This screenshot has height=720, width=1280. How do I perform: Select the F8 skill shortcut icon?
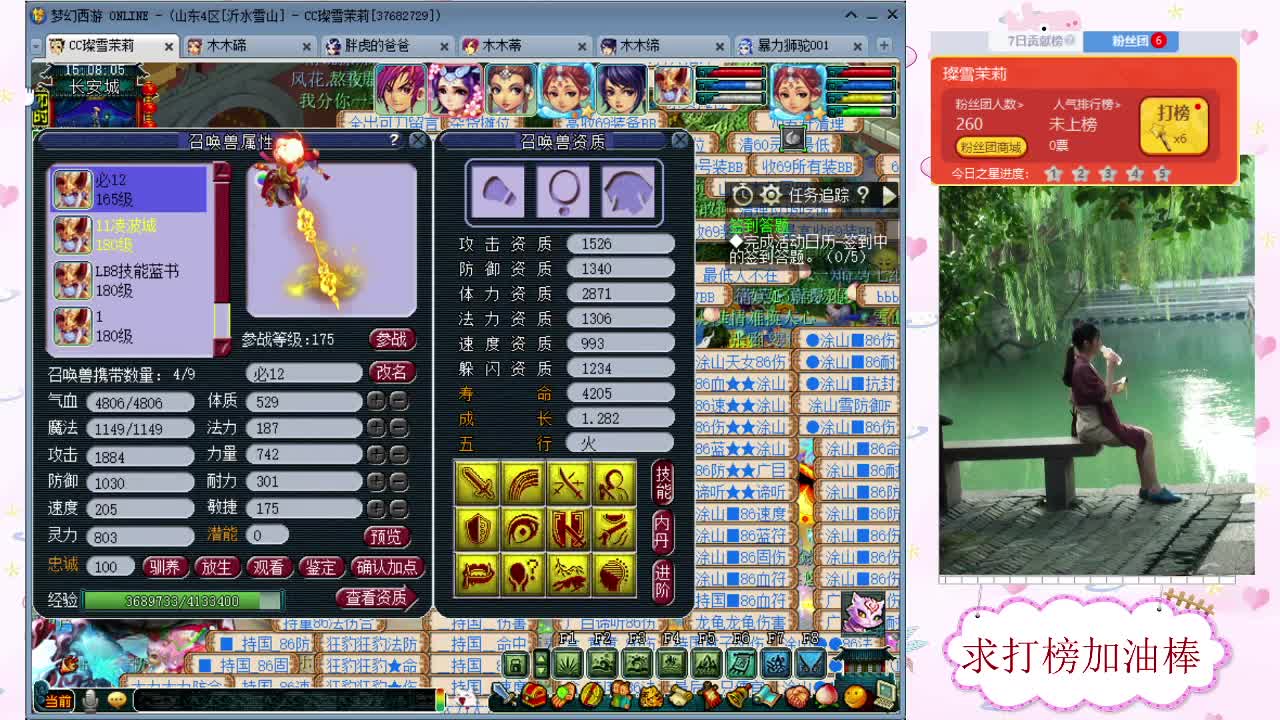tap(810, 663)
